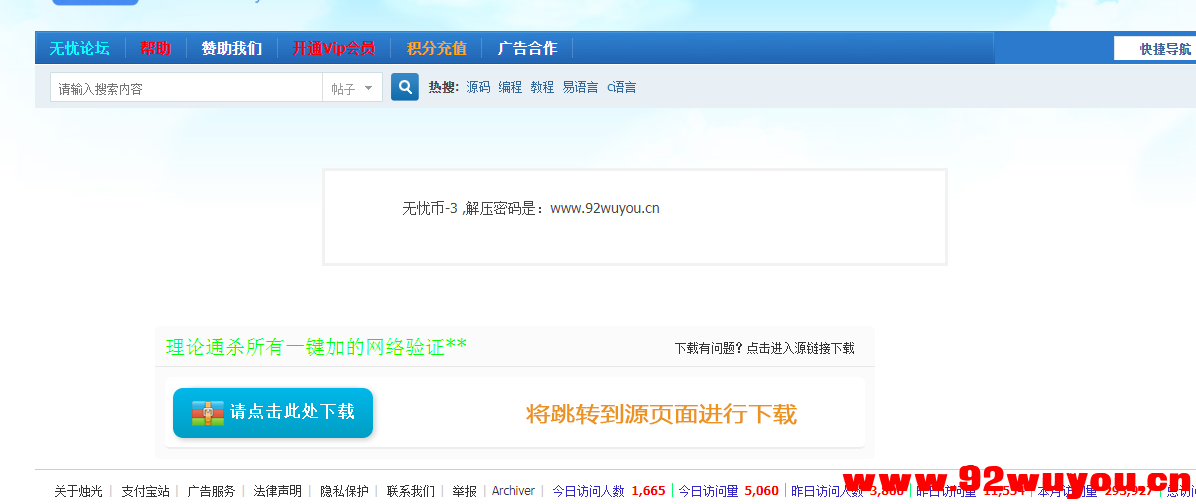Go to 赞助我们 in the navigation bar
Viewport: 1196px width, 504px height.
pyautogui.click(x=232, y=48)
